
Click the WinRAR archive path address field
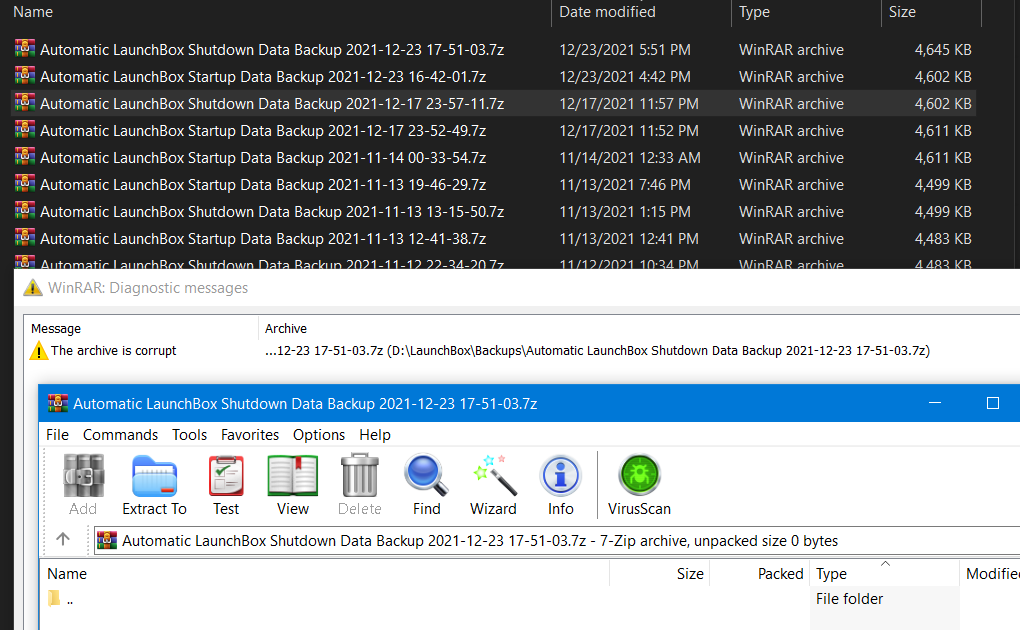click(x=557, y=540)
